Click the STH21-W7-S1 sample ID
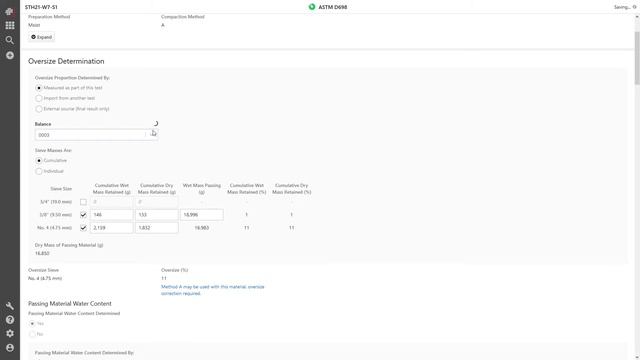Image resolution: width=640 pixels, height=360 pixels. click(x=41, y=7)
